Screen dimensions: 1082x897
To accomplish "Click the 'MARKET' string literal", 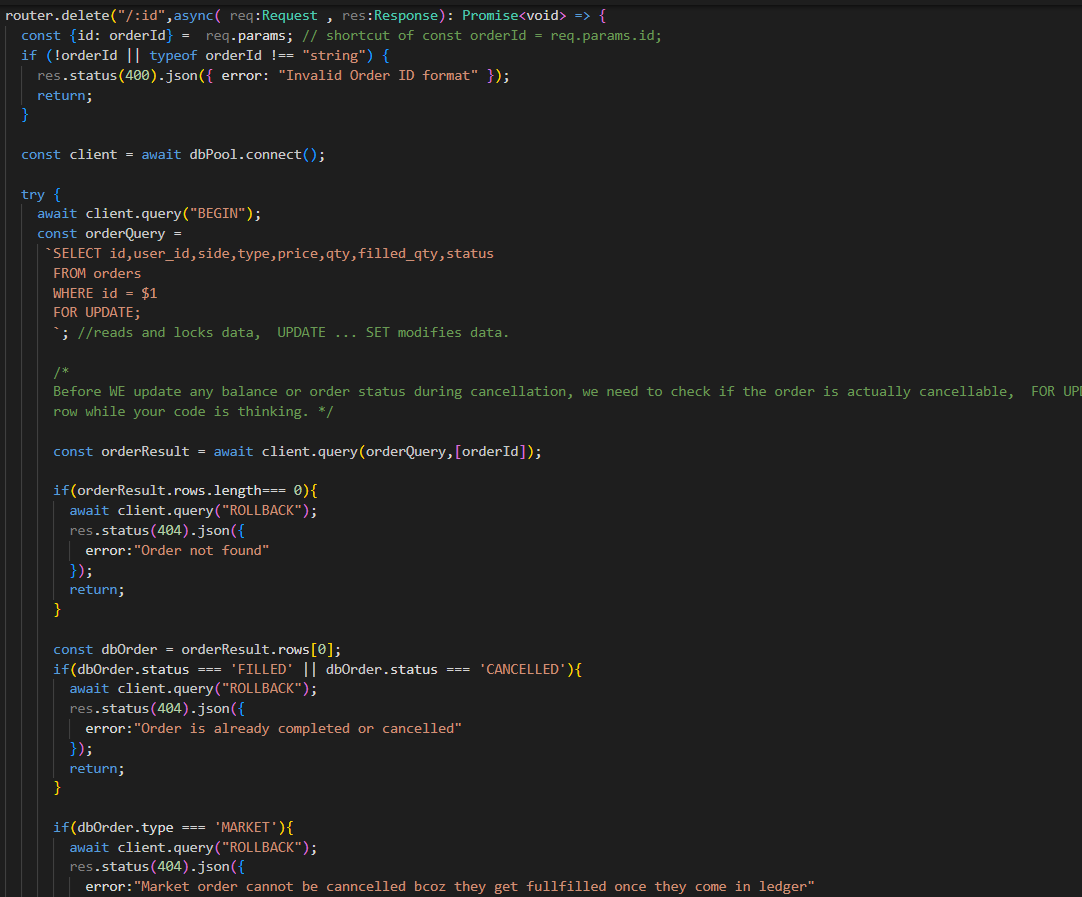I will 245,827.
